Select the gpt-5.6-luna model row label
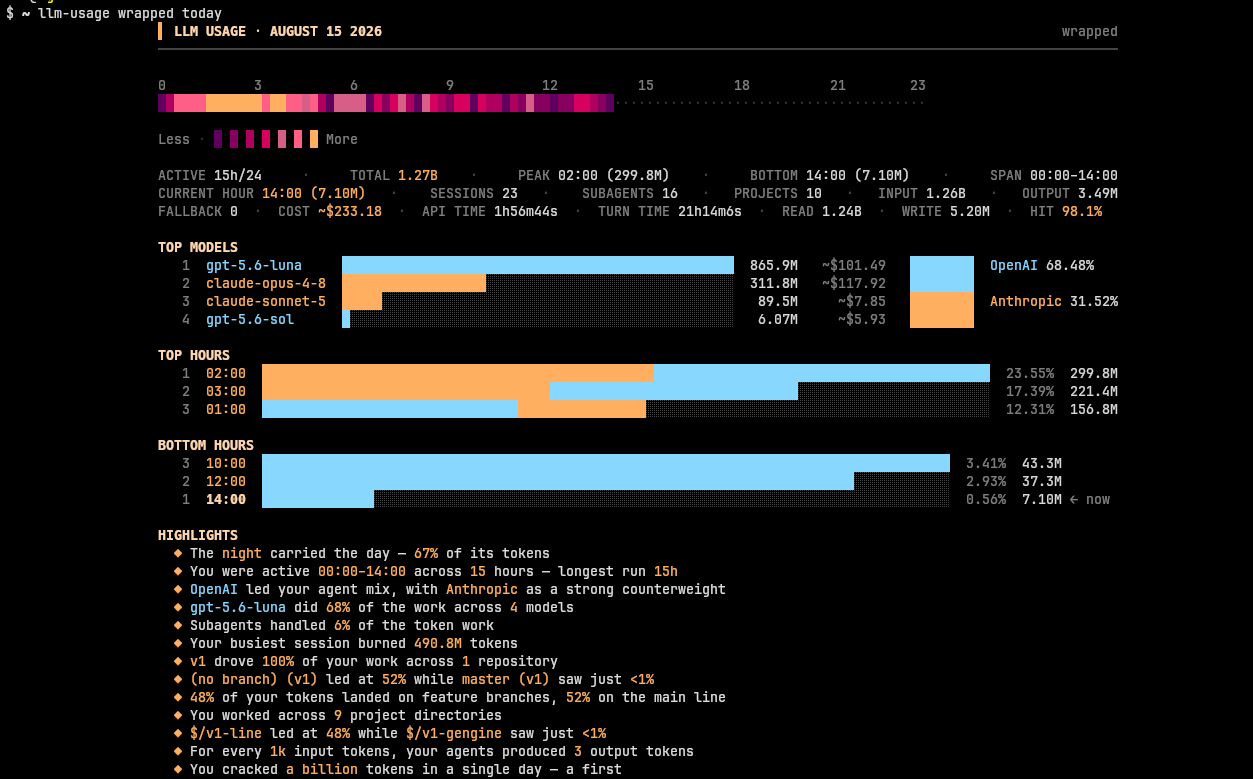The width and height of the screenshot is (1253, 779). click(254, 265)
